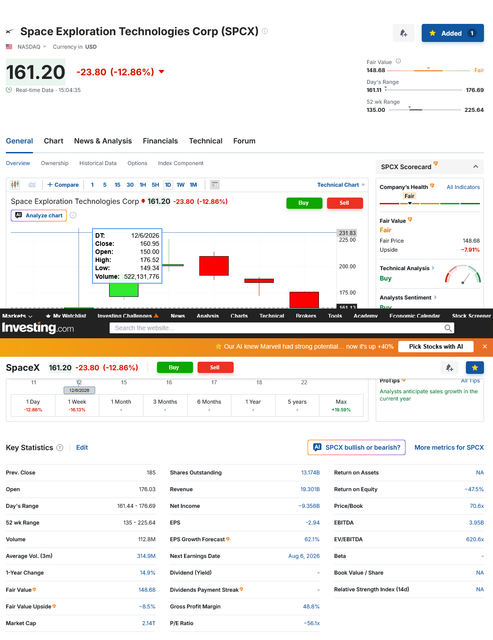Select the 1H chart interval
Image resolution: width=493 pixels, height=640 pixels.
(143, 185)
